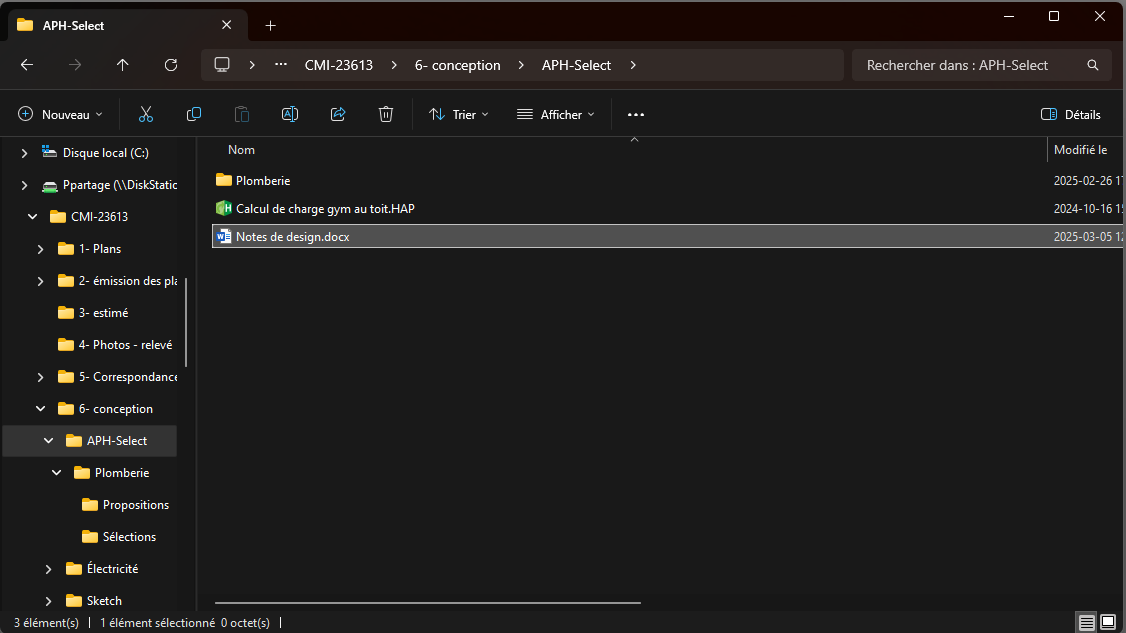This screenshot has width=1126, height=633.
Task: Click the Rechercher dans APH-Select search box
Action: [970, 65]
